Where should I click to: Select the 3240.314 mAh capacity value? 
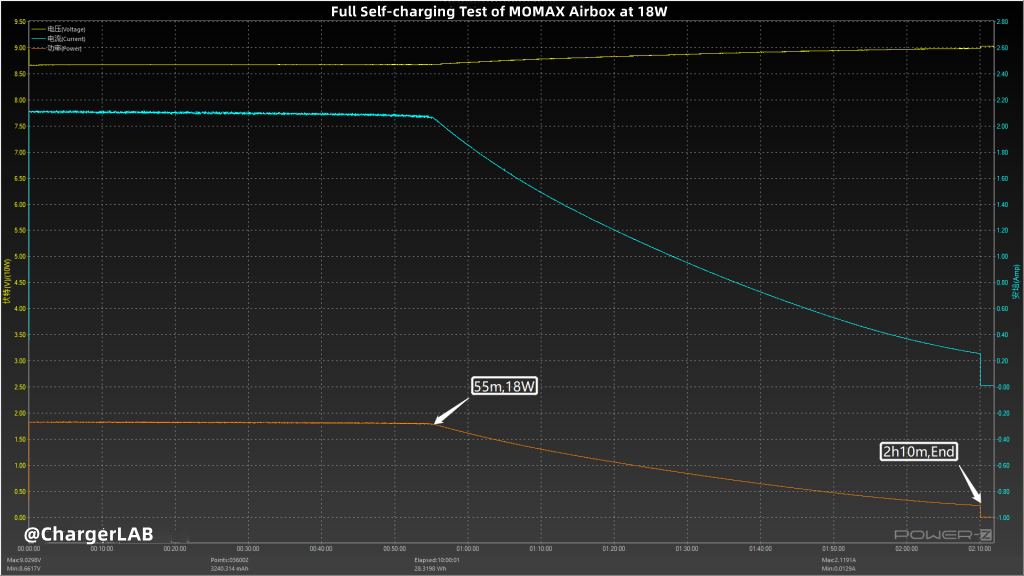click(229, 569)
